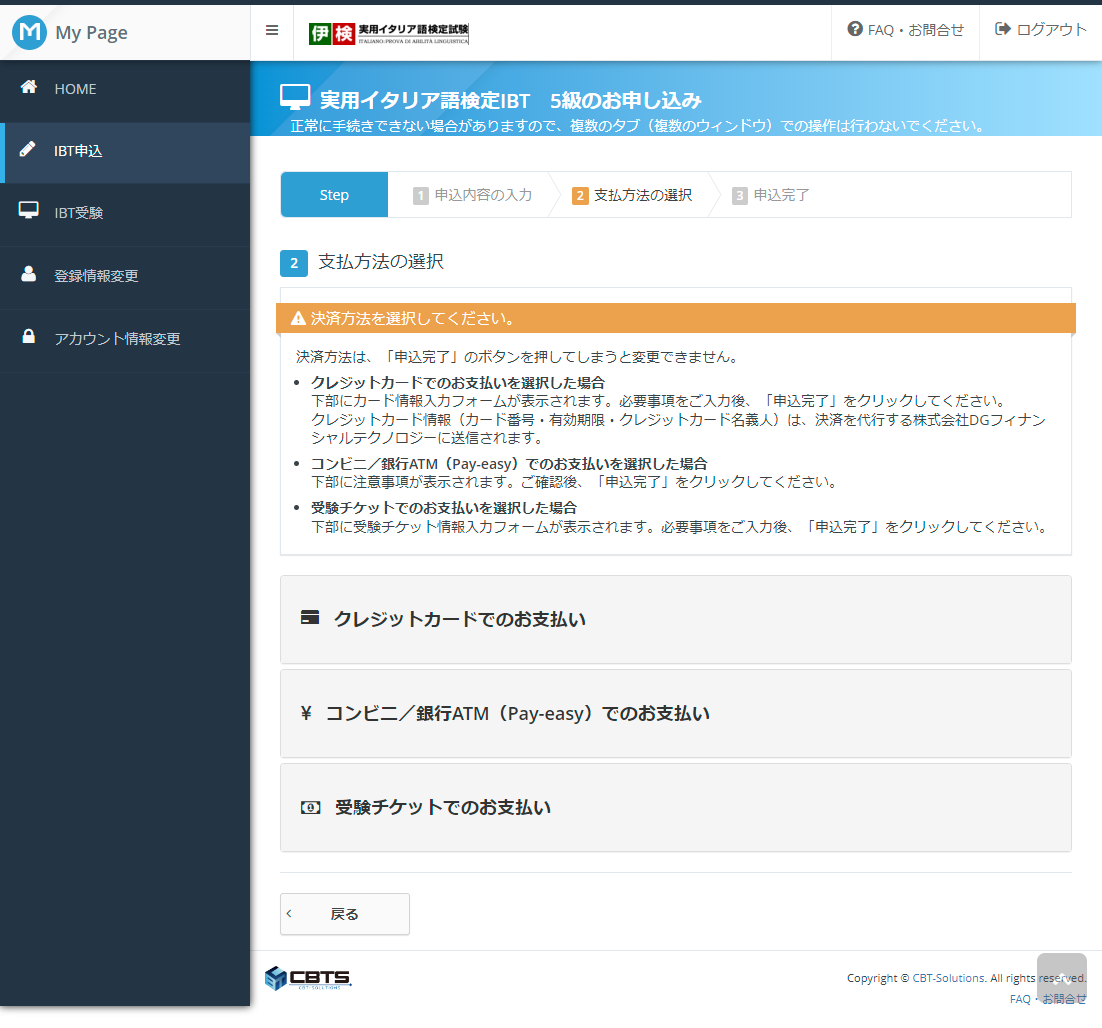Click the HOME house icon

click(x=28, y=87)
